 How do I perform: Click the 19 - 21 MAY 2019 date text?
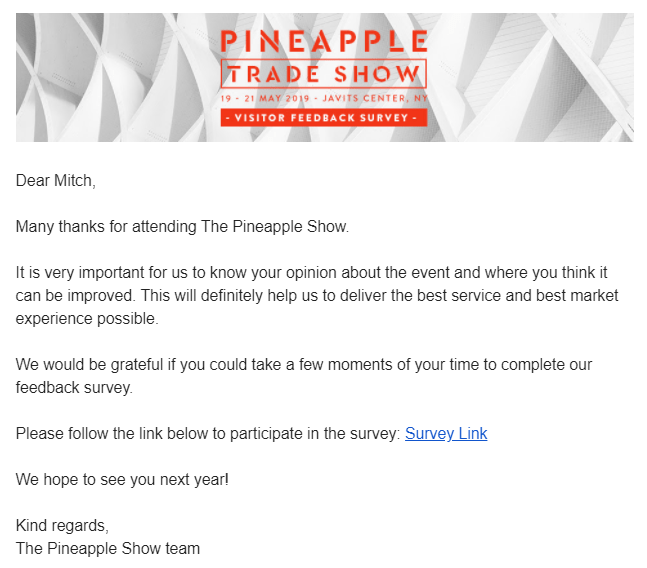tap(264, 98)
